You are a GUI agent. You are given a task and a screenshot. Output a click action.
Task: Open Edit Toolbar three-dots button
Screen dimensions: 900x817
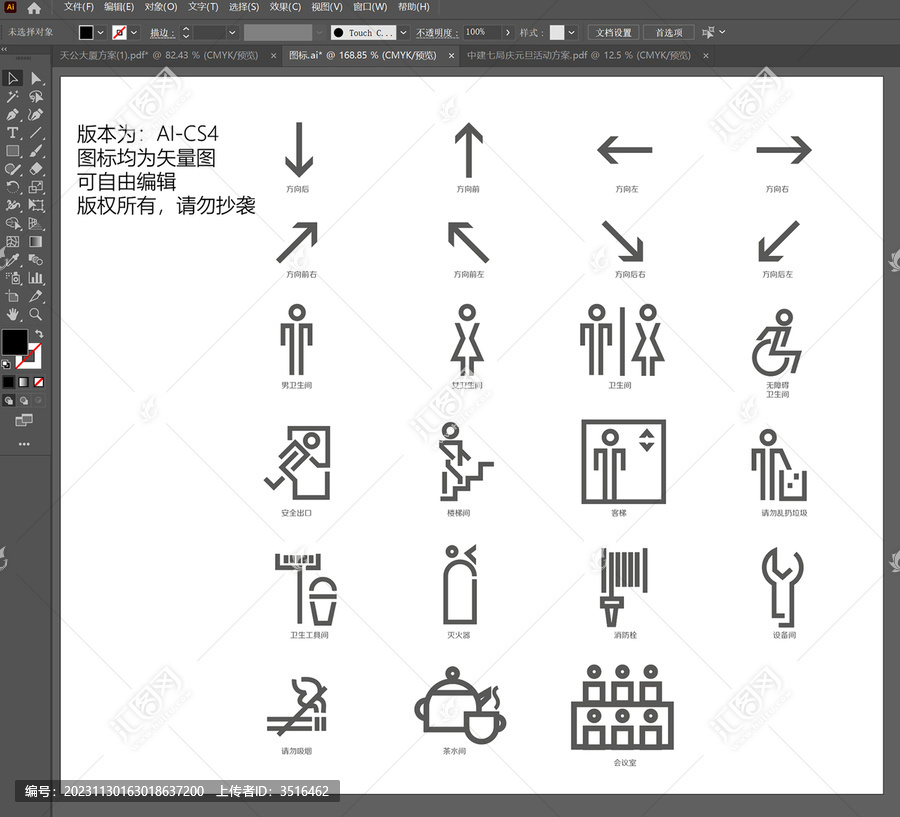(x=24, y=444)
